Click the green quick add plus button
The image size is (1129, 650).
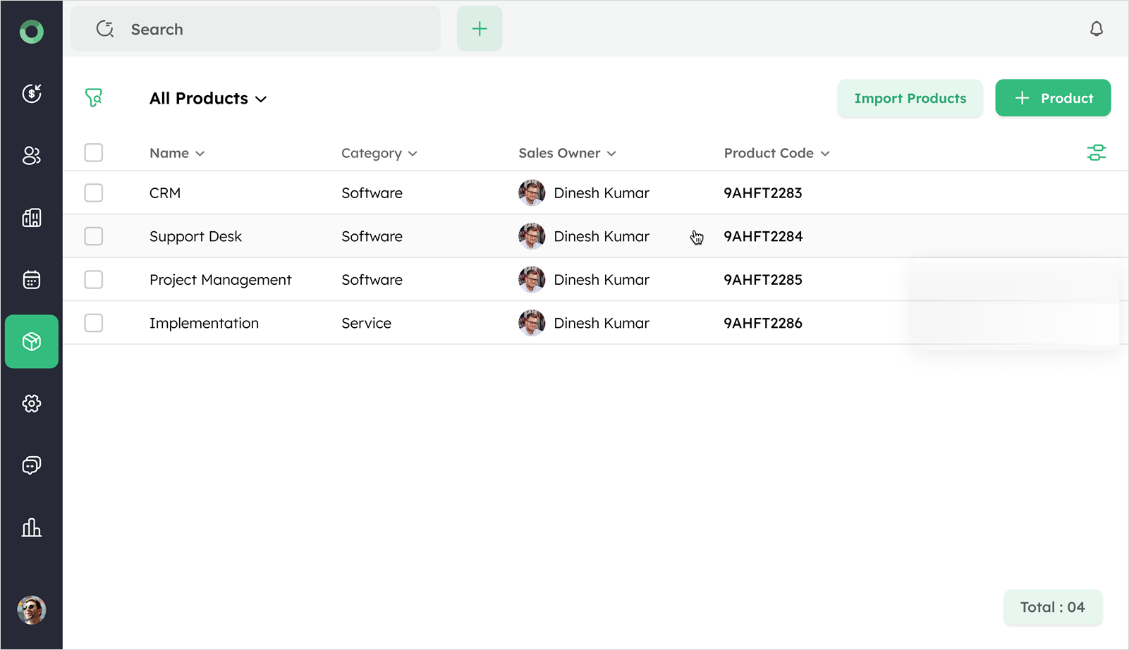pos(480,29)
